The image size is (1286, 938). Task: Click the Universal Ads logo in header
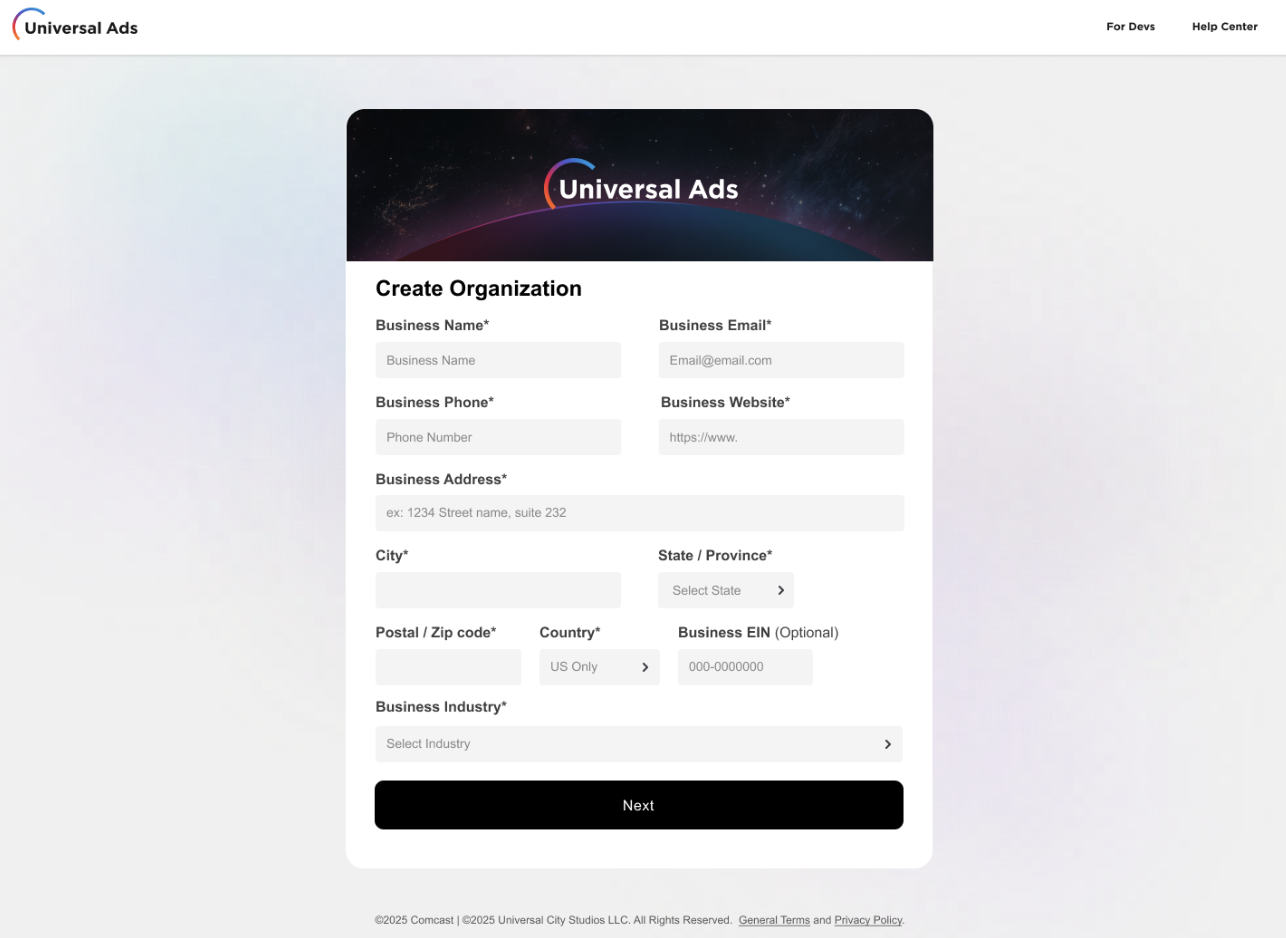pos(75,25)
